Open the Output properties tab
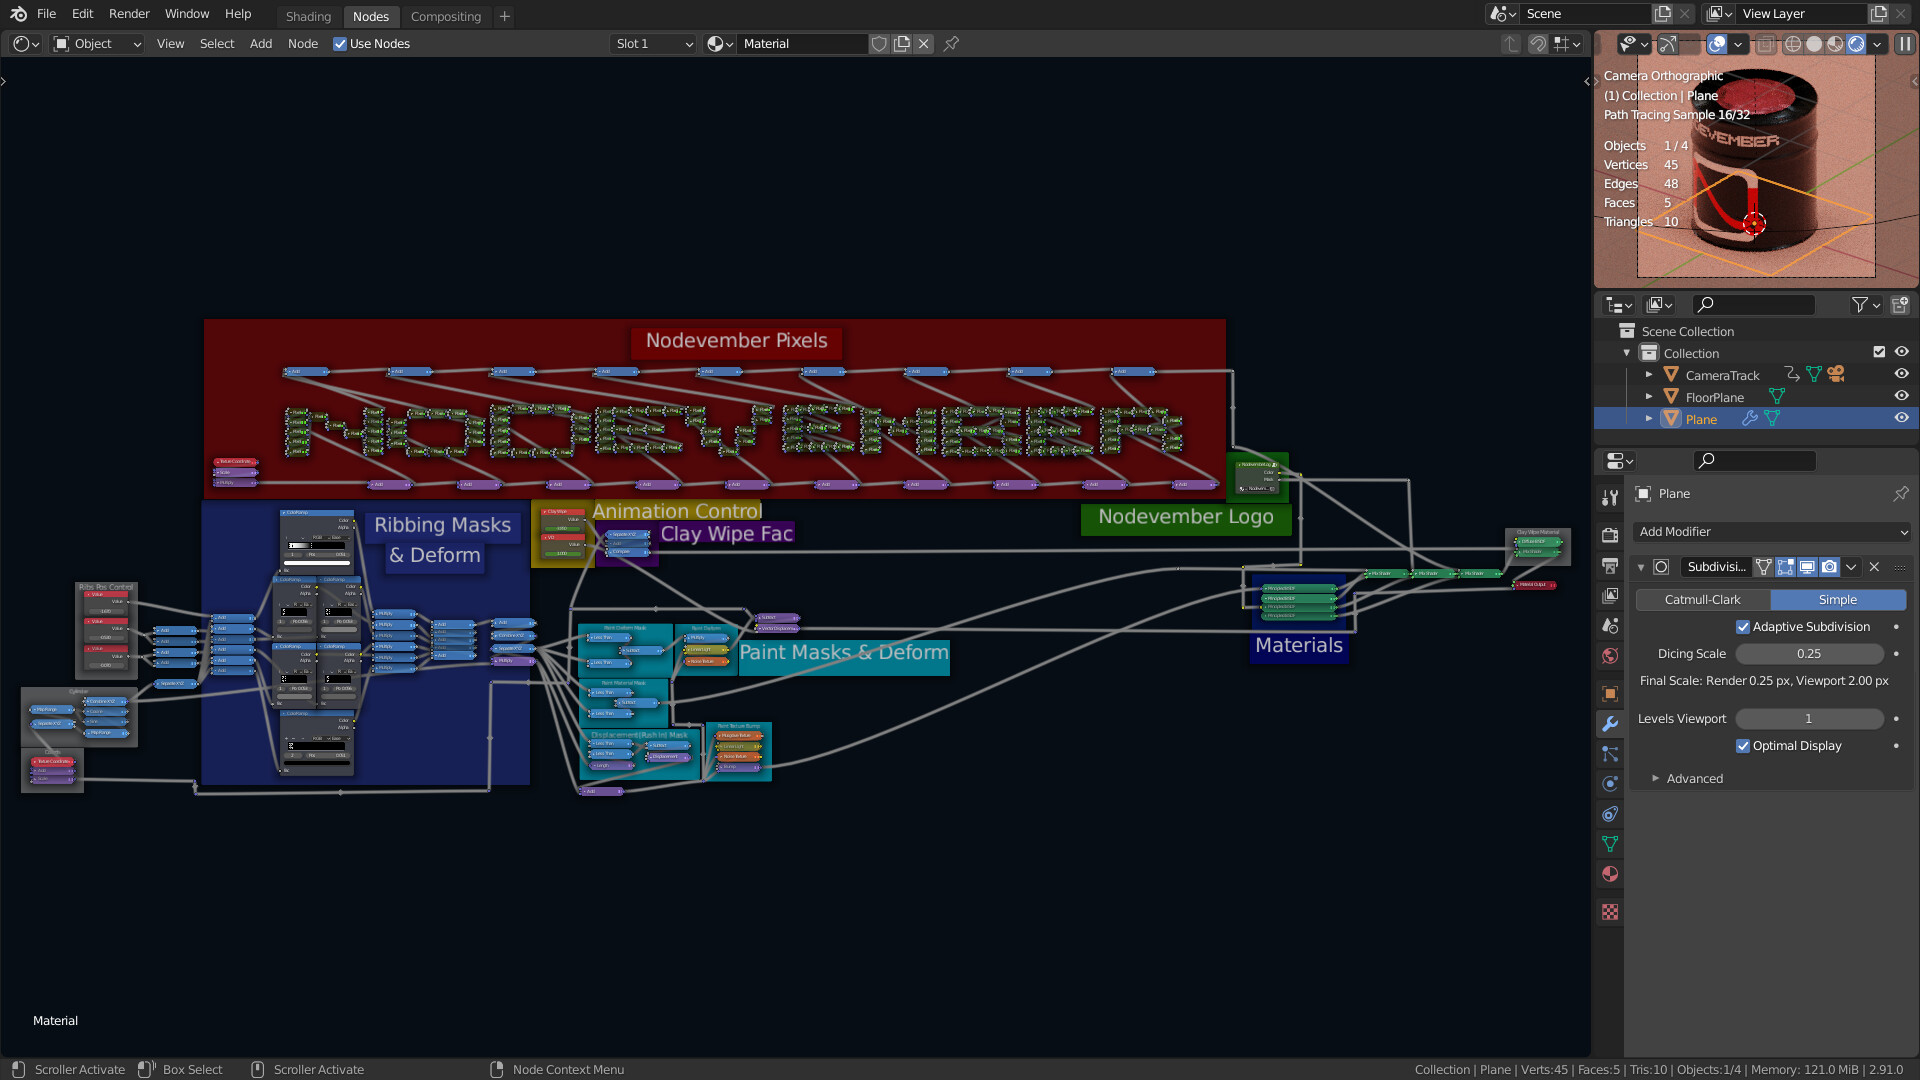The image size is (1920, 1080). point(1610,566)
